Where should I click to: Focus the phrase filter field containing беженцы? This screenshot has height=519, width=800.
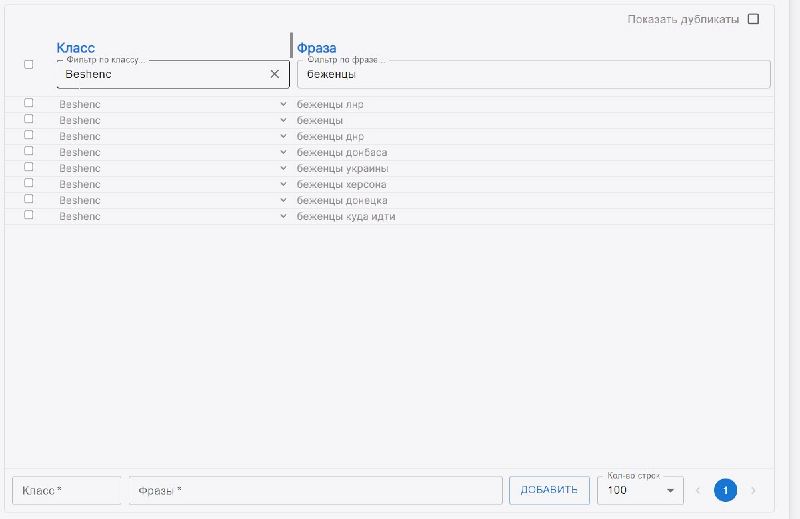pos(533,75)
